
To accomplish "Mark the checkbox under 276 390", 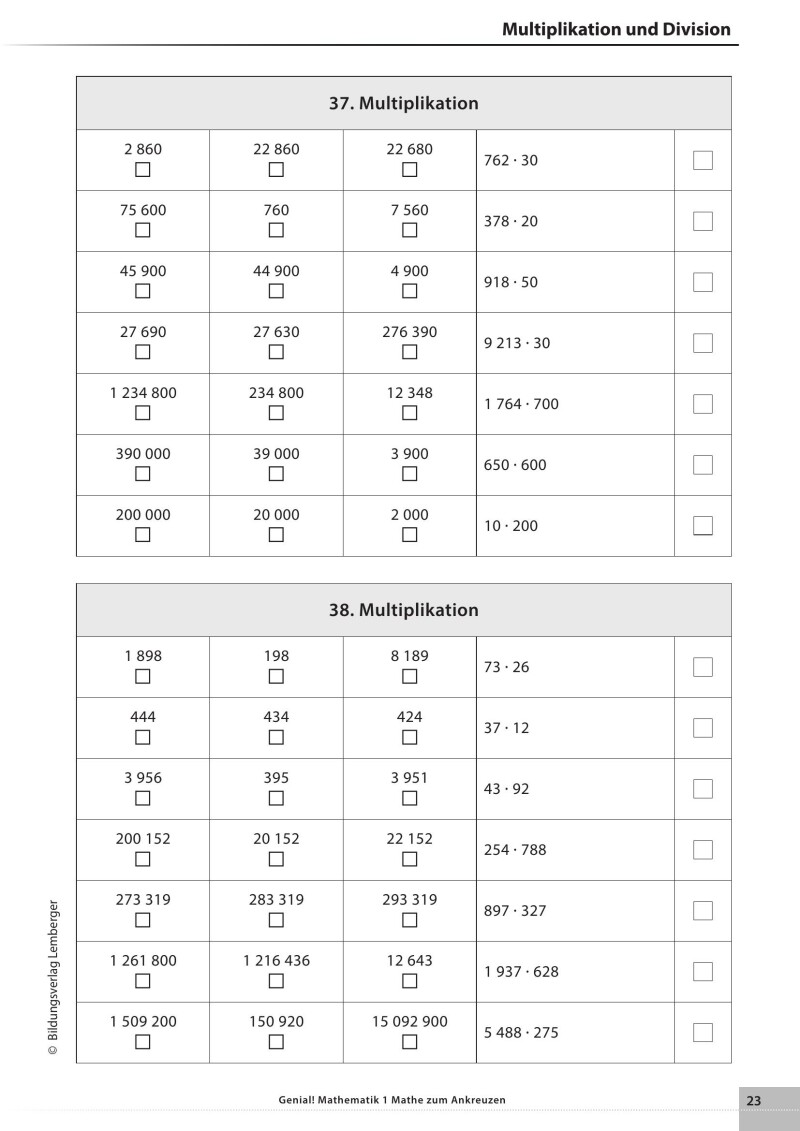I will coord(409,353).
